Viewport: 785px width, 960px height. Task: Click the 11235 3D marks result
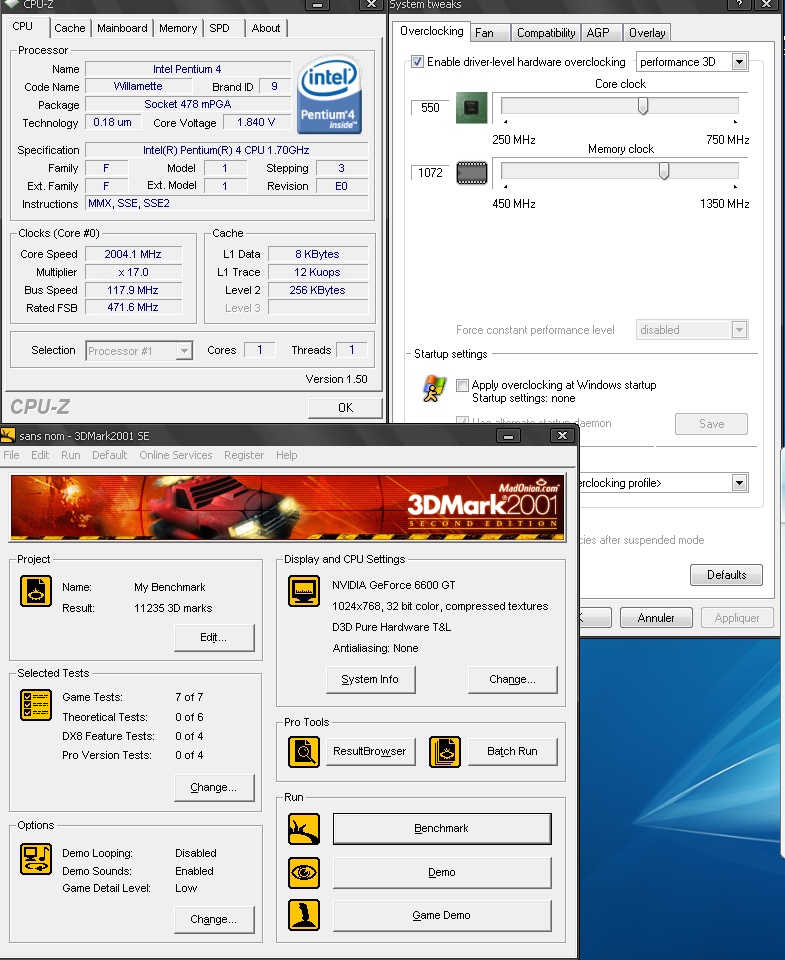coord(173,608)
